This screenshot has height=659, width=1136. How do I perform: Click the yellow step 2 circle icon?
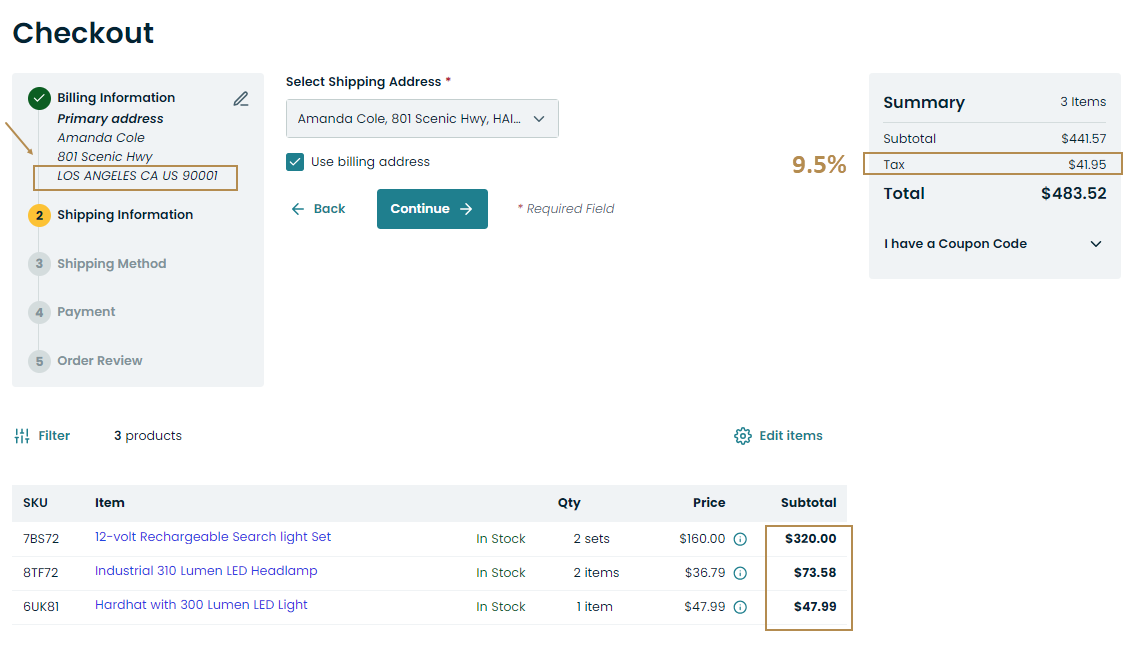(x=39, y=215)
